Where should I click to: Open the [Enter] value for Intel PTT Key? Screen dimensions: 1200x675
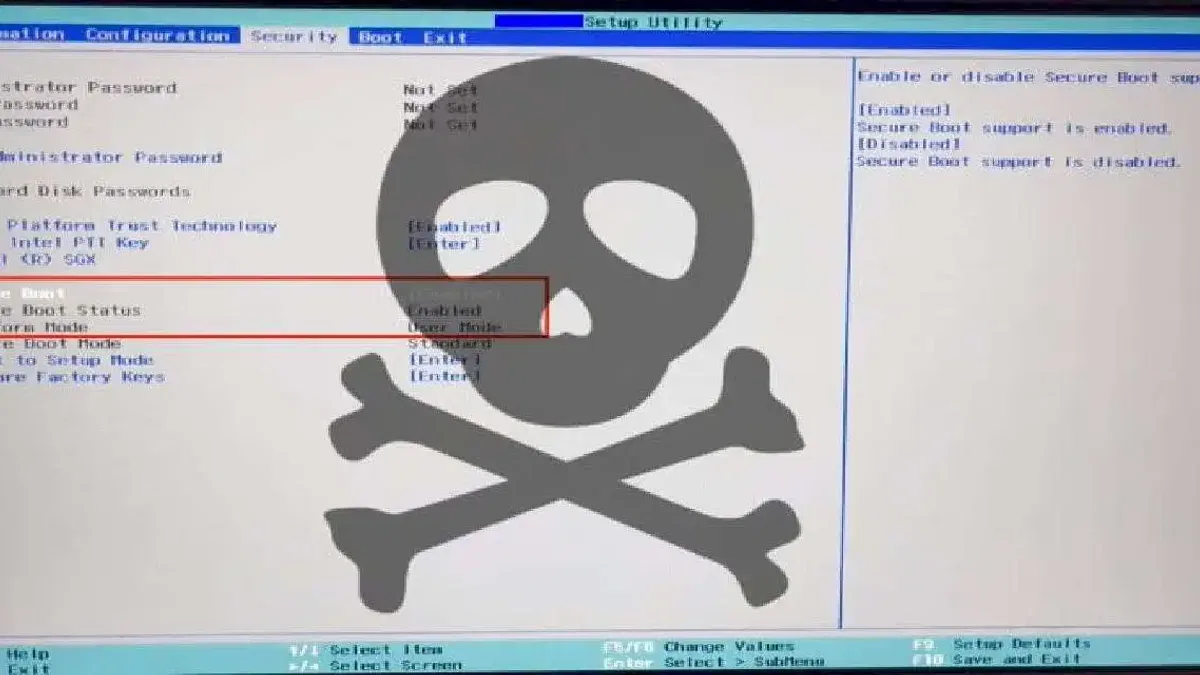pos(443,244)
